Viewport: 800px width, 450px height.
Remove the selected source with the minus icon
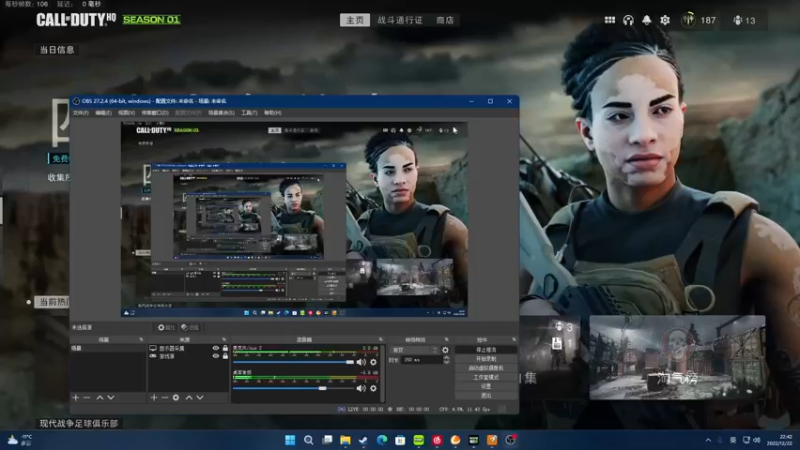[x=165, y=397]
